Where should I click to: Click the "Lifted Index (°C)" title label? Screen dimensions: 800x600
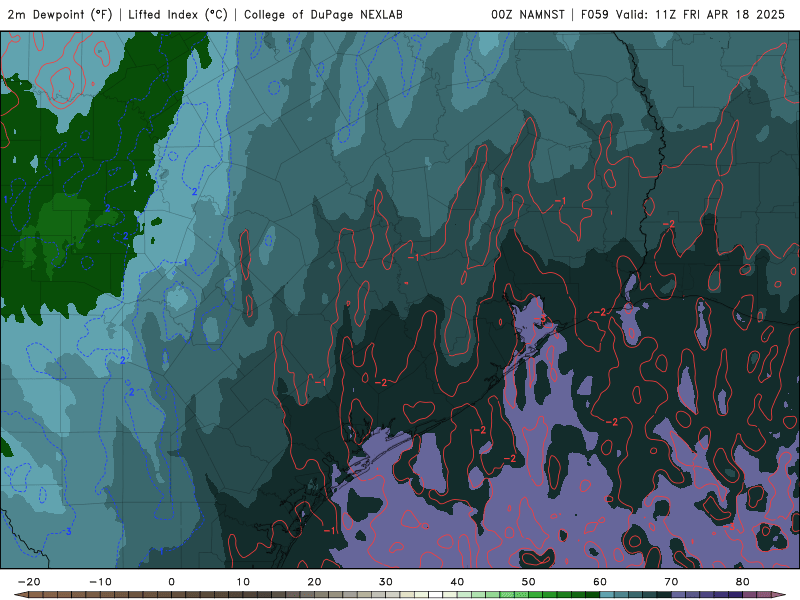pyautogui.click(x=178, y=14)
